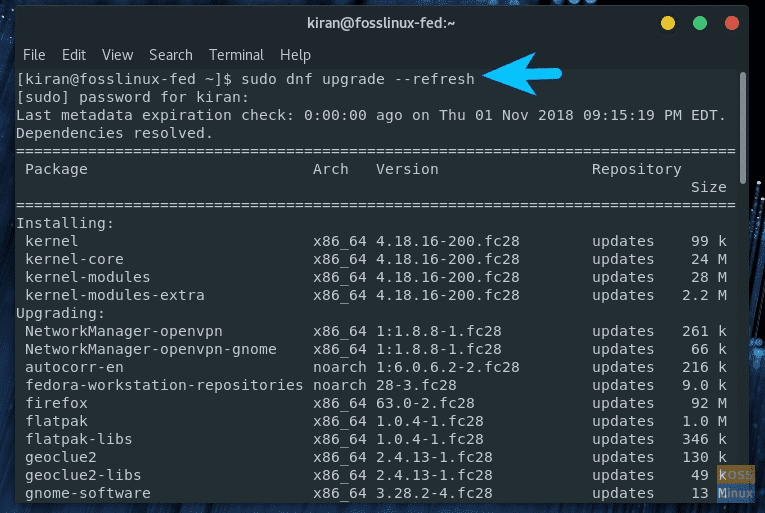The image size is (765, 513).
Task: Click kernel-core size '24 M'
Action: tap(708, 259)
